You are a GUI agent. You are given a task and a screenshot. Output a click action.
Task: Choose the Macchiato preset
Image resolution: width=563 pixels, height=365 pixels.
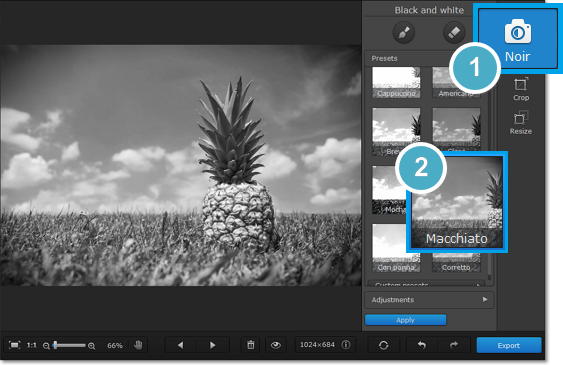click(x=457, y=202)
